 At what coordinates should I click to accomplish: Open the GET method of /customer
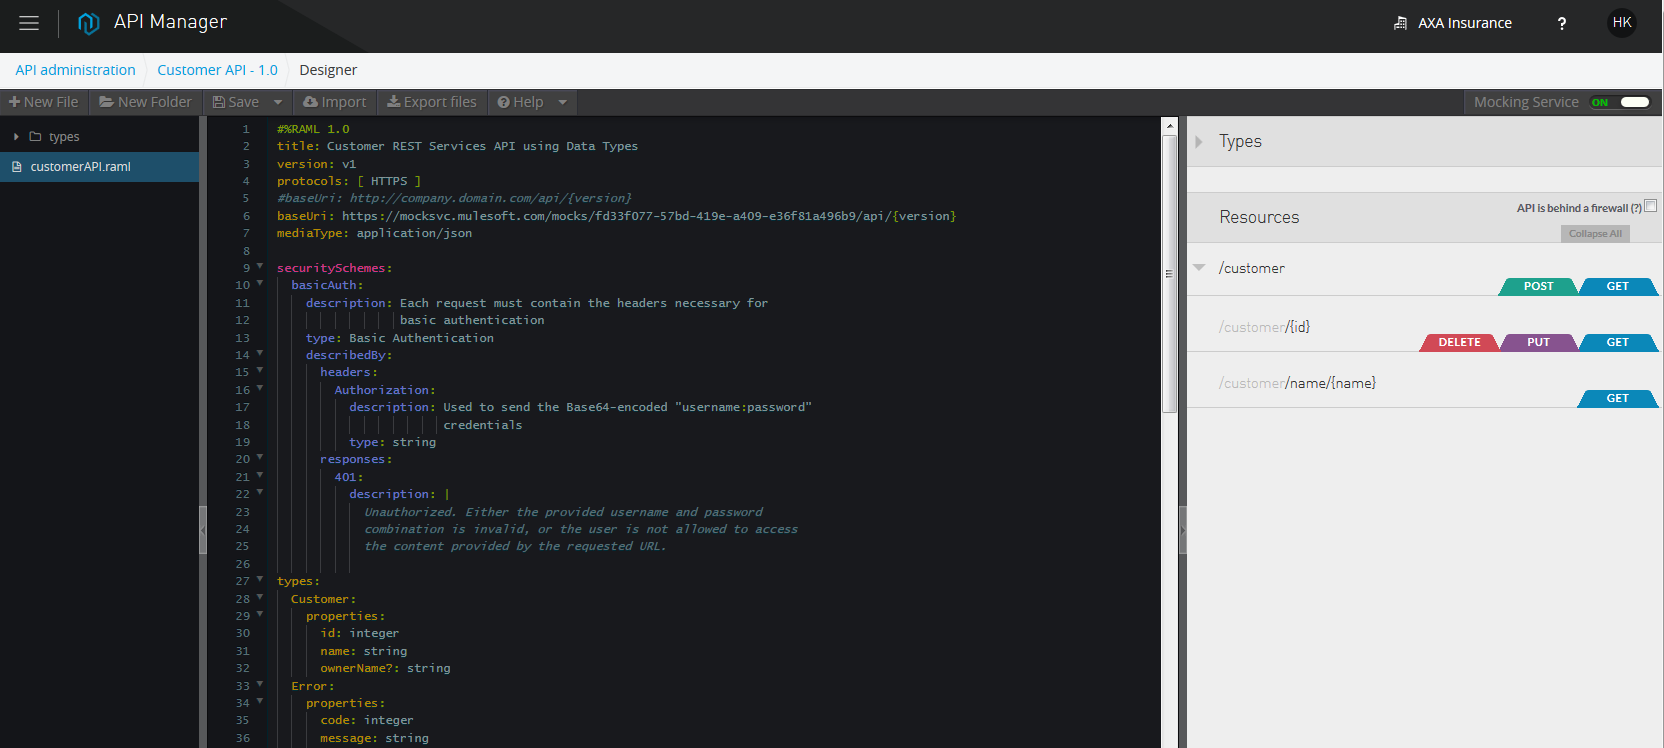1618,287
